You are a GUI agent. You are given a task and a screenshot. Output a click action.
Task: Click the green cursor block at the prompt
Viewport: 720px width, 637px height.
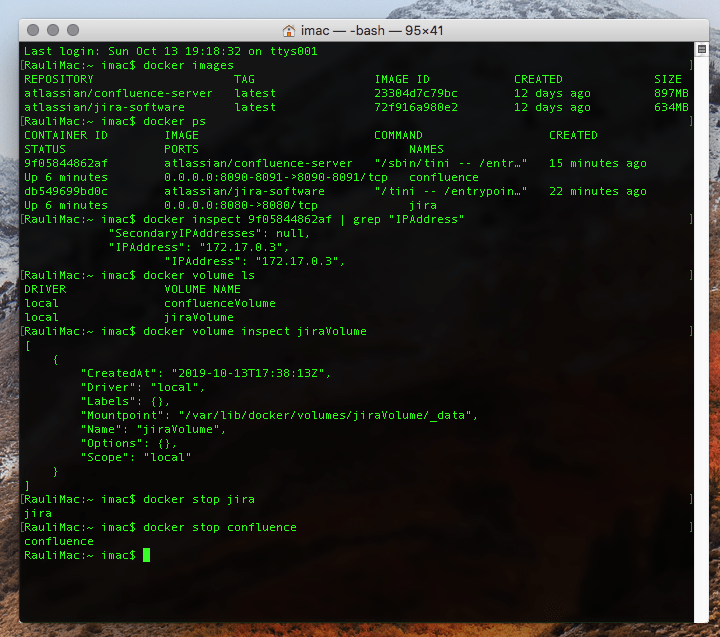[146, 555]
